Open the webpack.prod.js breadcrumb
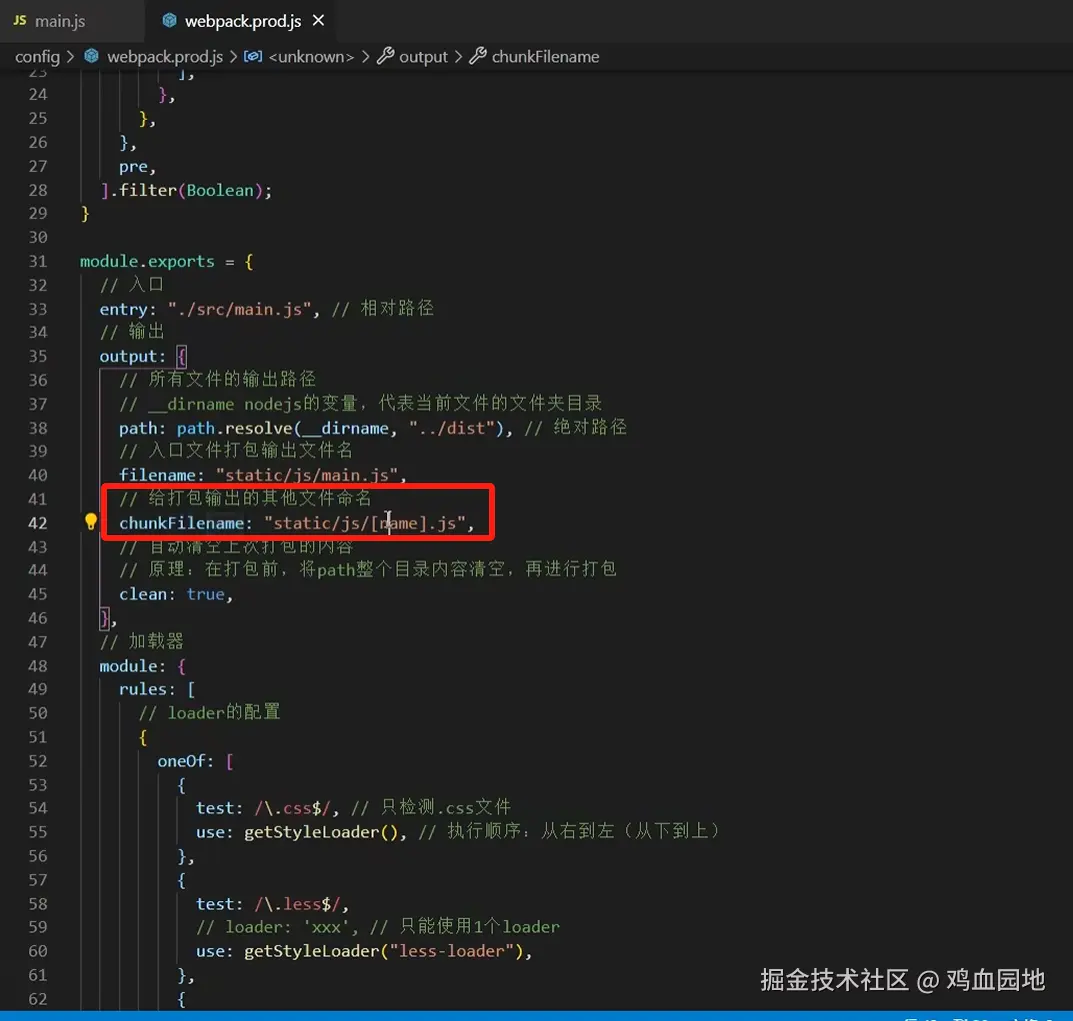The width and height of the screenshot is (1073, 1021). (x=165, y=57)
